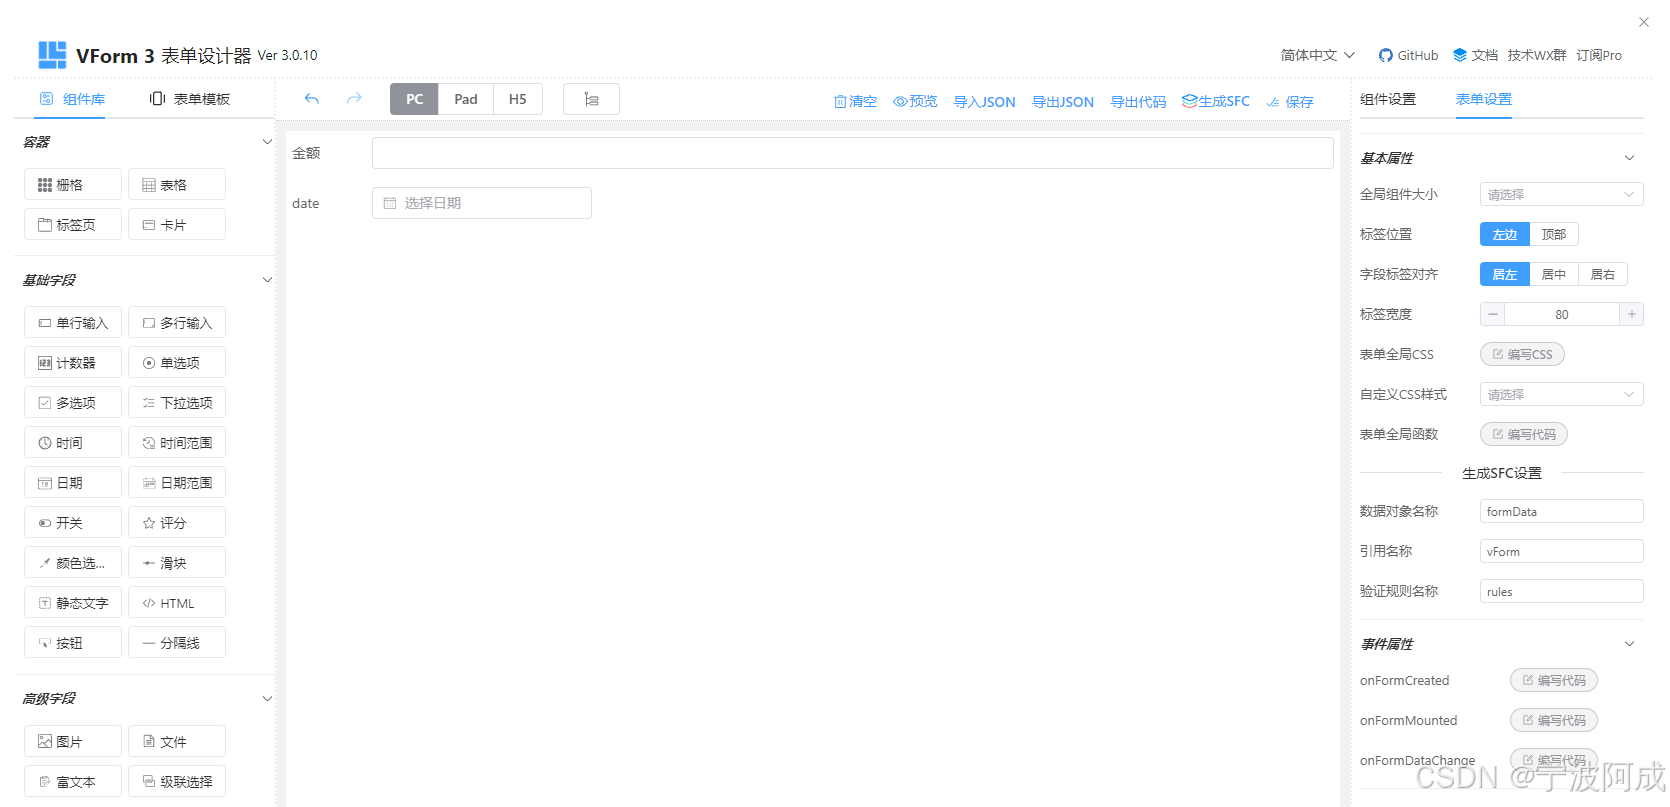Click 预览 to preview the form

[915, 101]
